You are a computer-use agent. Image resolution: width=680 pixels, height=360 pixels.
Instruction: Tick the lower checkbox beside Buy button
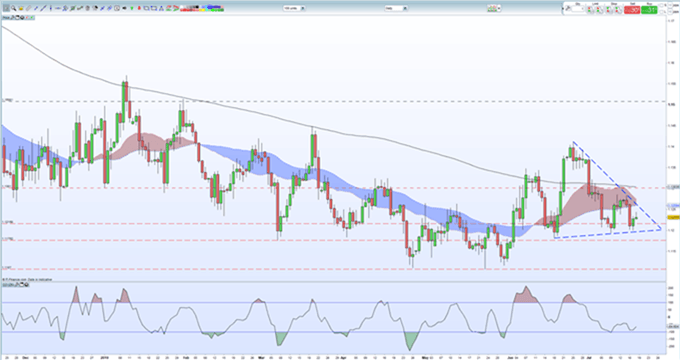(661, 12)
